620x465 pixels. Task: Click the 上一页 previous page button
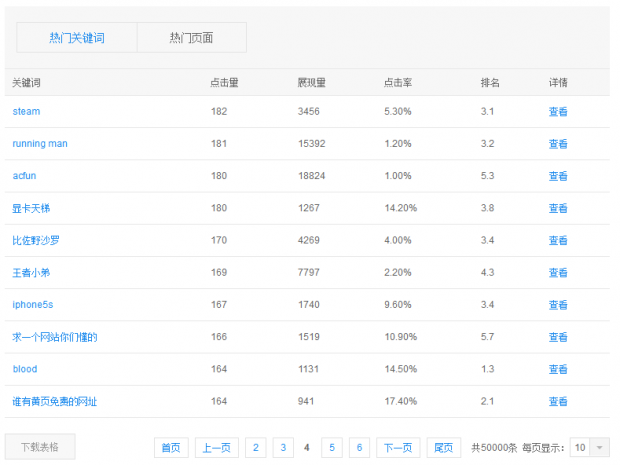point(216,448)
